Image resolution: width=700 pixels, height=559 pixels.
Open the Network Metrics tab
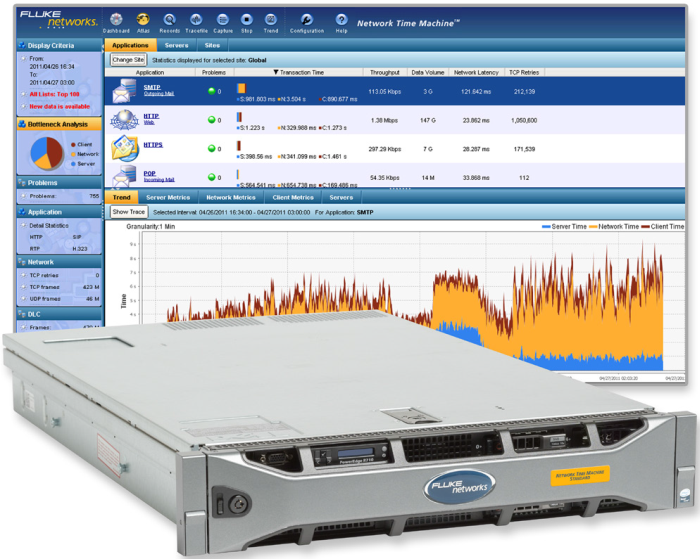click(x=231, y=197)
